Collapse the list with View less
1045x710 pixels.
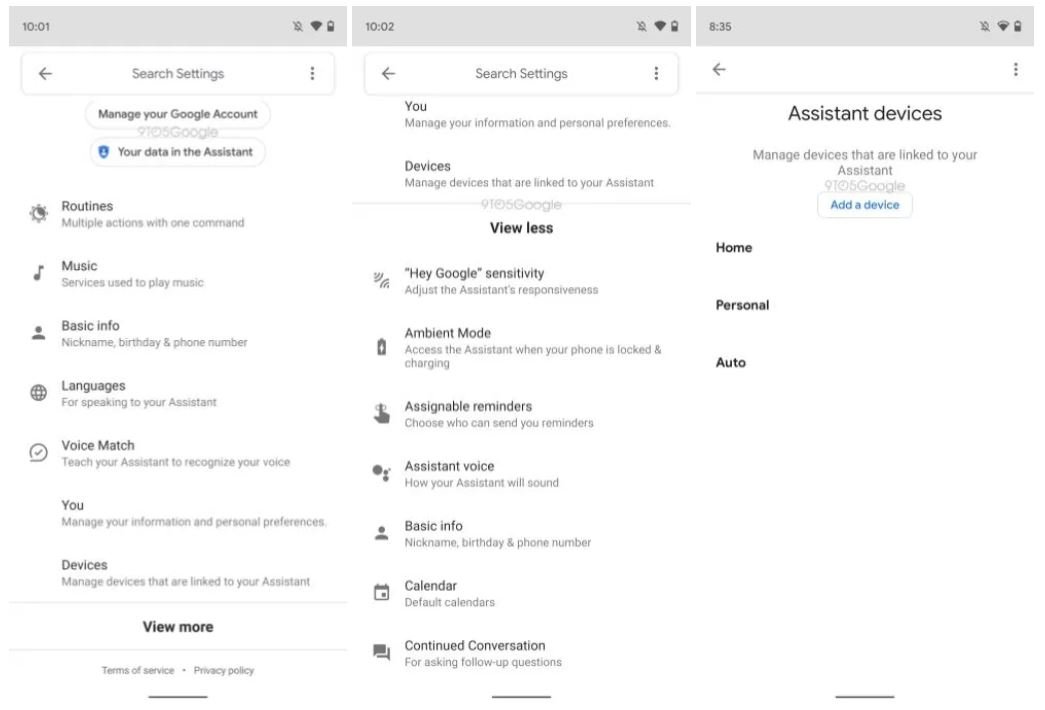521,228
